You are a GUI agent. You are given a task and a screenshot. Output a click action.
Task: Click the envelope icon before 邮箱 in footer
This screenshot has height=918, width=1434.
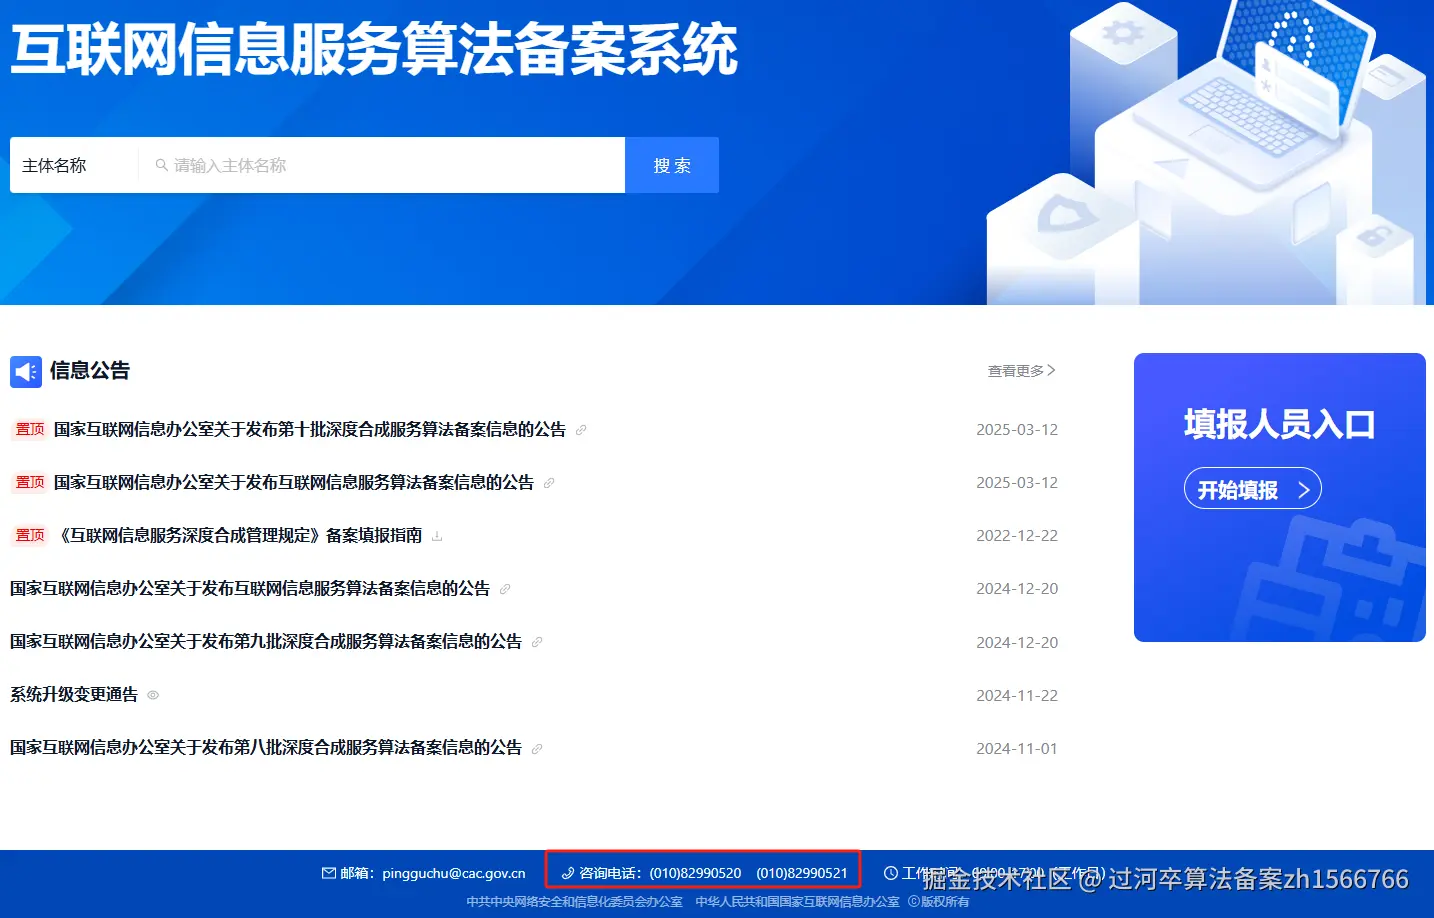(x=329, y=871)
